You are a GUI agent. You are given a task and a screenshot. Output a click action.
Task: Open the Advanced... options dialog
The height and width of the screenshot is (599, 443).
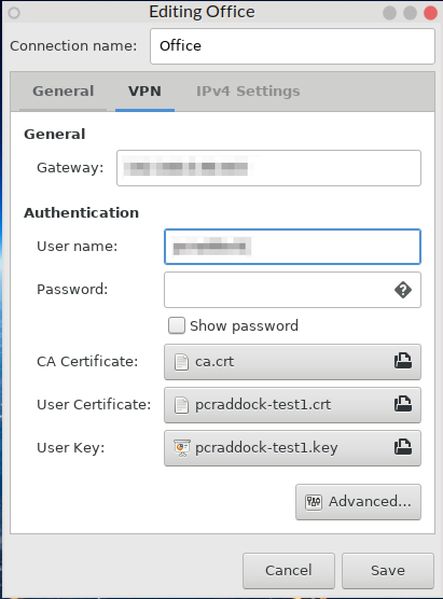(358, 502)
